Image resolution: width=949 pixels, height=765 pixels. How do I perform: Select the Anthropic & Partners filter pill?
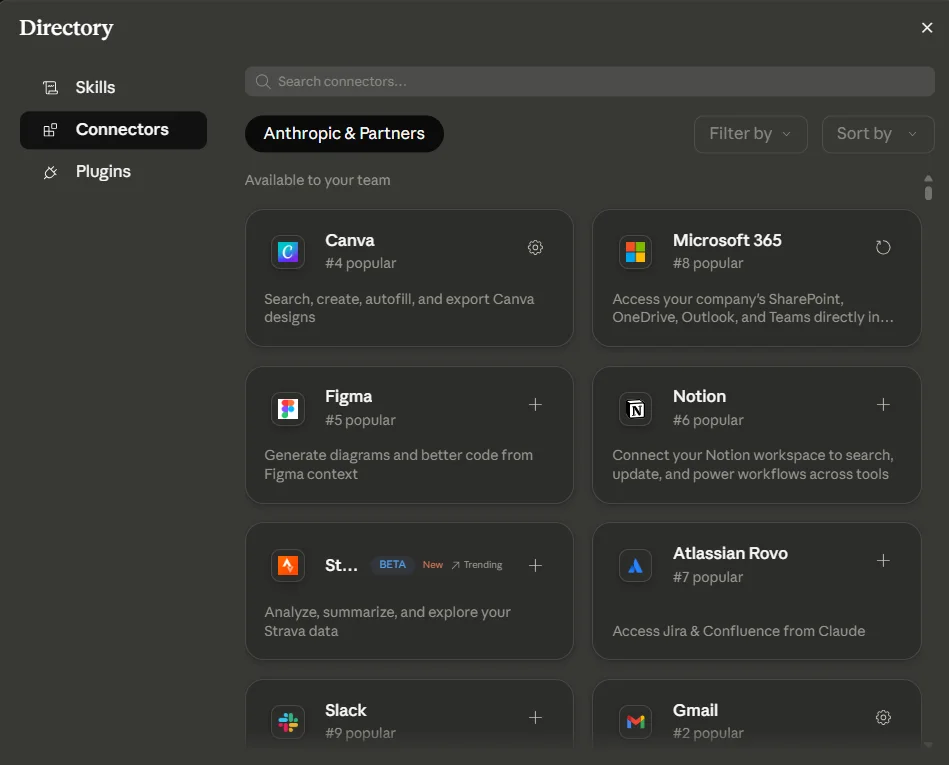(x=344, y=134)
